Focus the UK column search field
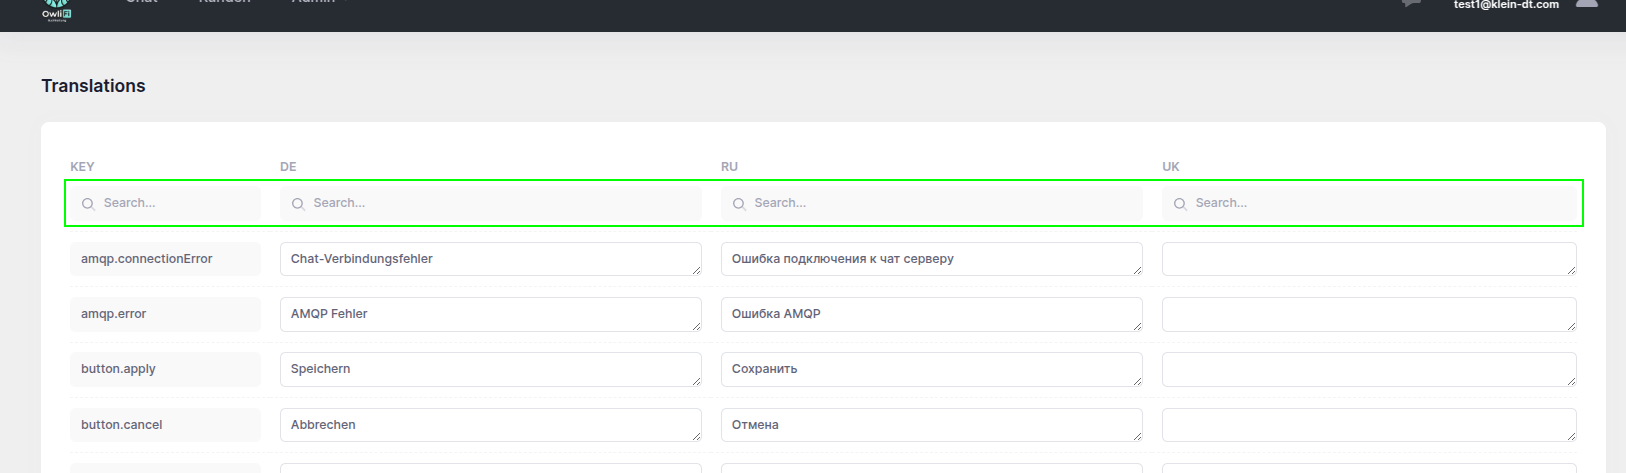 [x=1380, y=203]
